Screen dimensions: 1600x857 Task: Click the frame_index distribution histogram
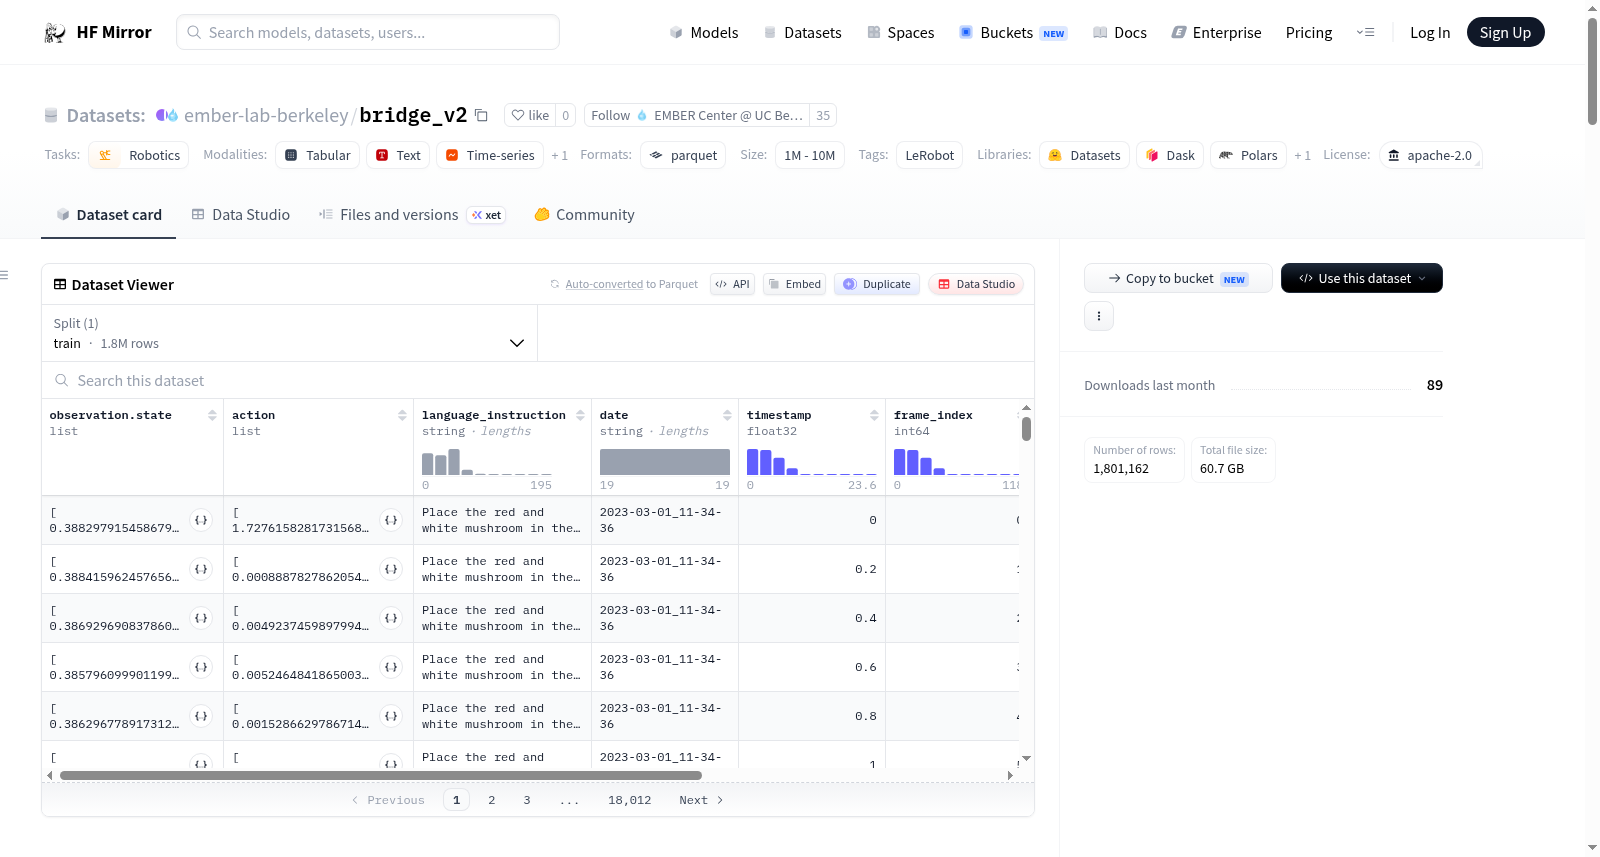point(957,462)
